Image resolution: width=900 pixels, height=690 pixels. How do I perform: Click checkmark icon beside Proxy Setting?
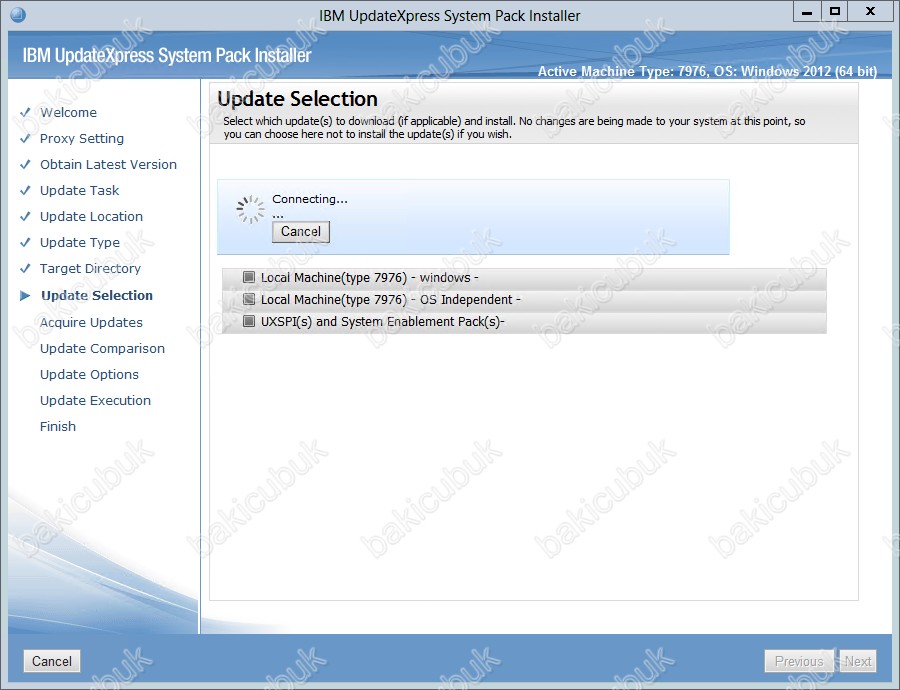pos(25,138)
